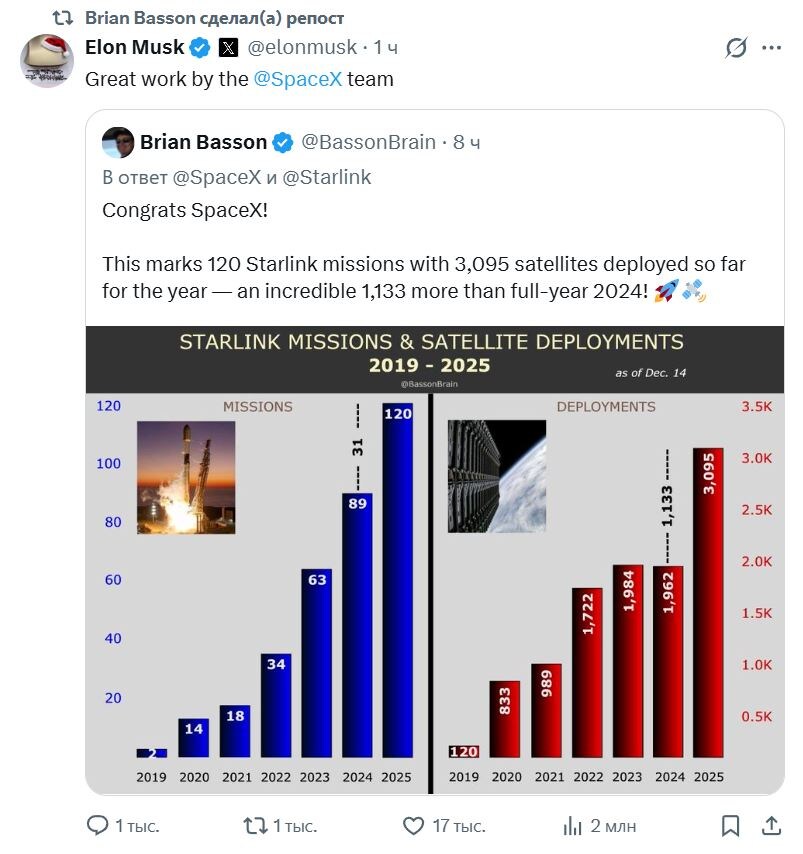Open the @SpaceX mention link
This screenshot has height=854, width=803.
pos(297,79)
